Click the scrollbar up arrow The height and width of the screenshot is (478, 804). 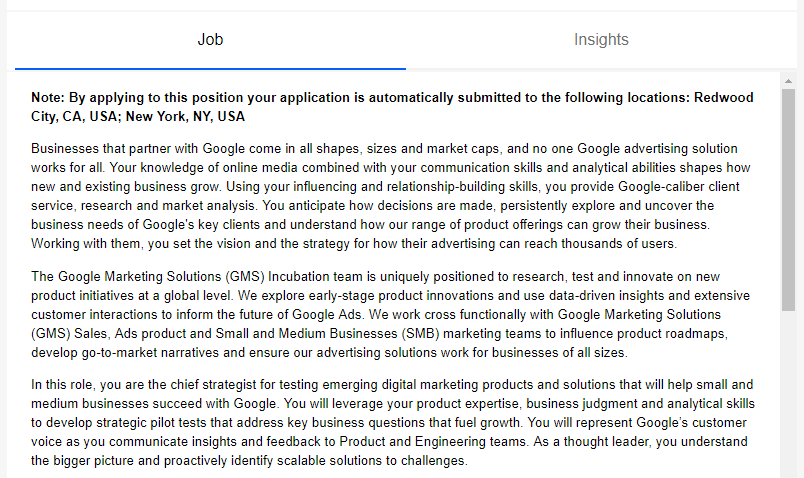pos(788,79)
